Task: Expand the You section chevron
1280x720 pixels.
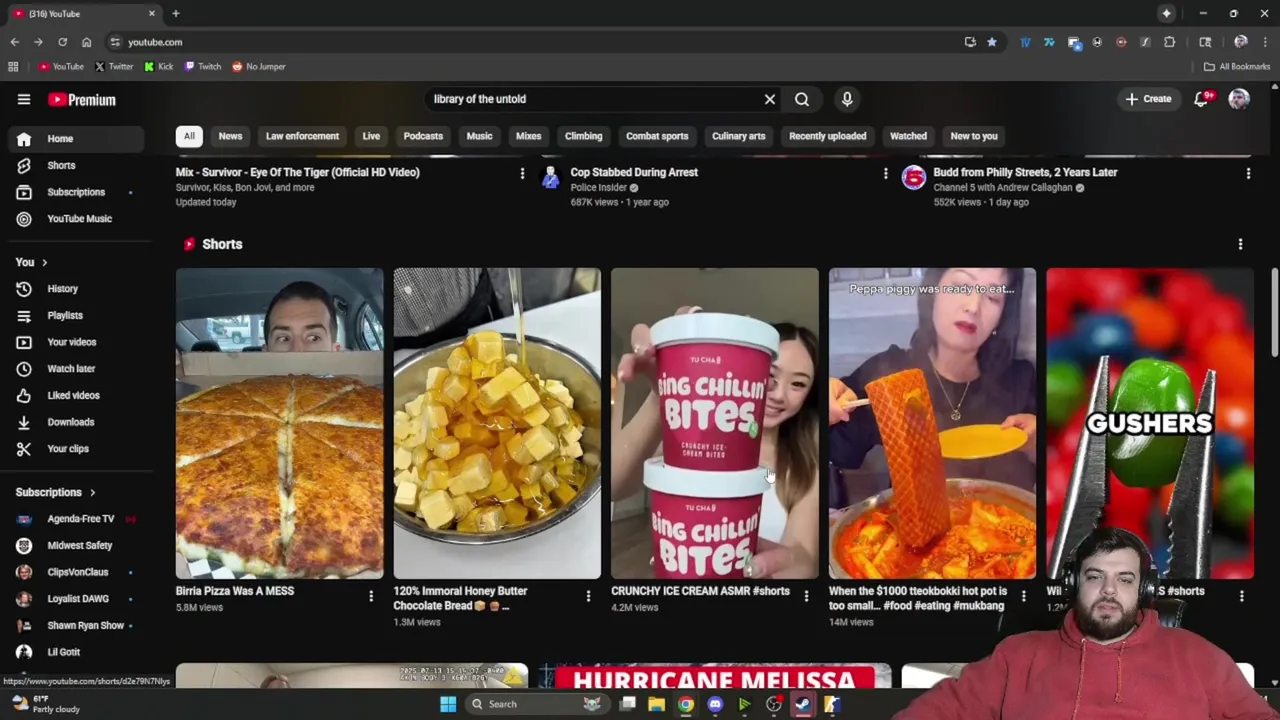Action: [44, 262]
